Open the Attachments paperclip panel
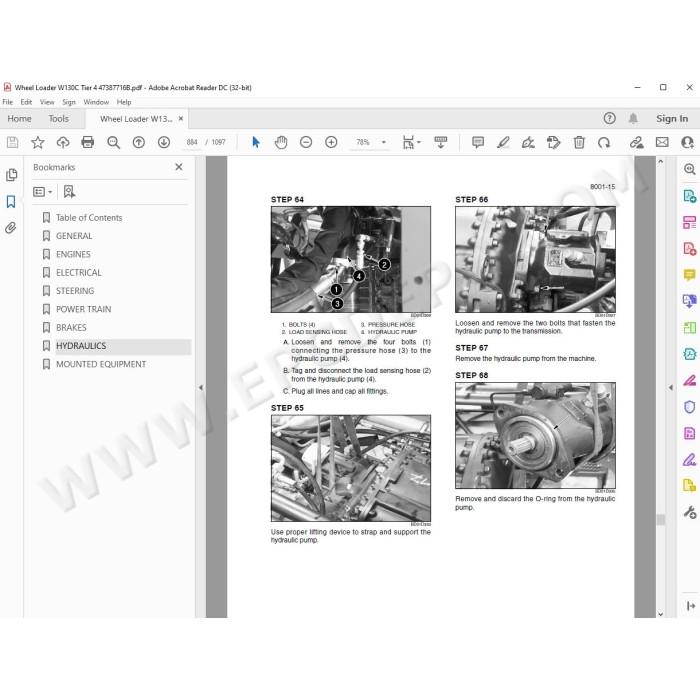Screen dimensions: 700x700 pos(11,228)
